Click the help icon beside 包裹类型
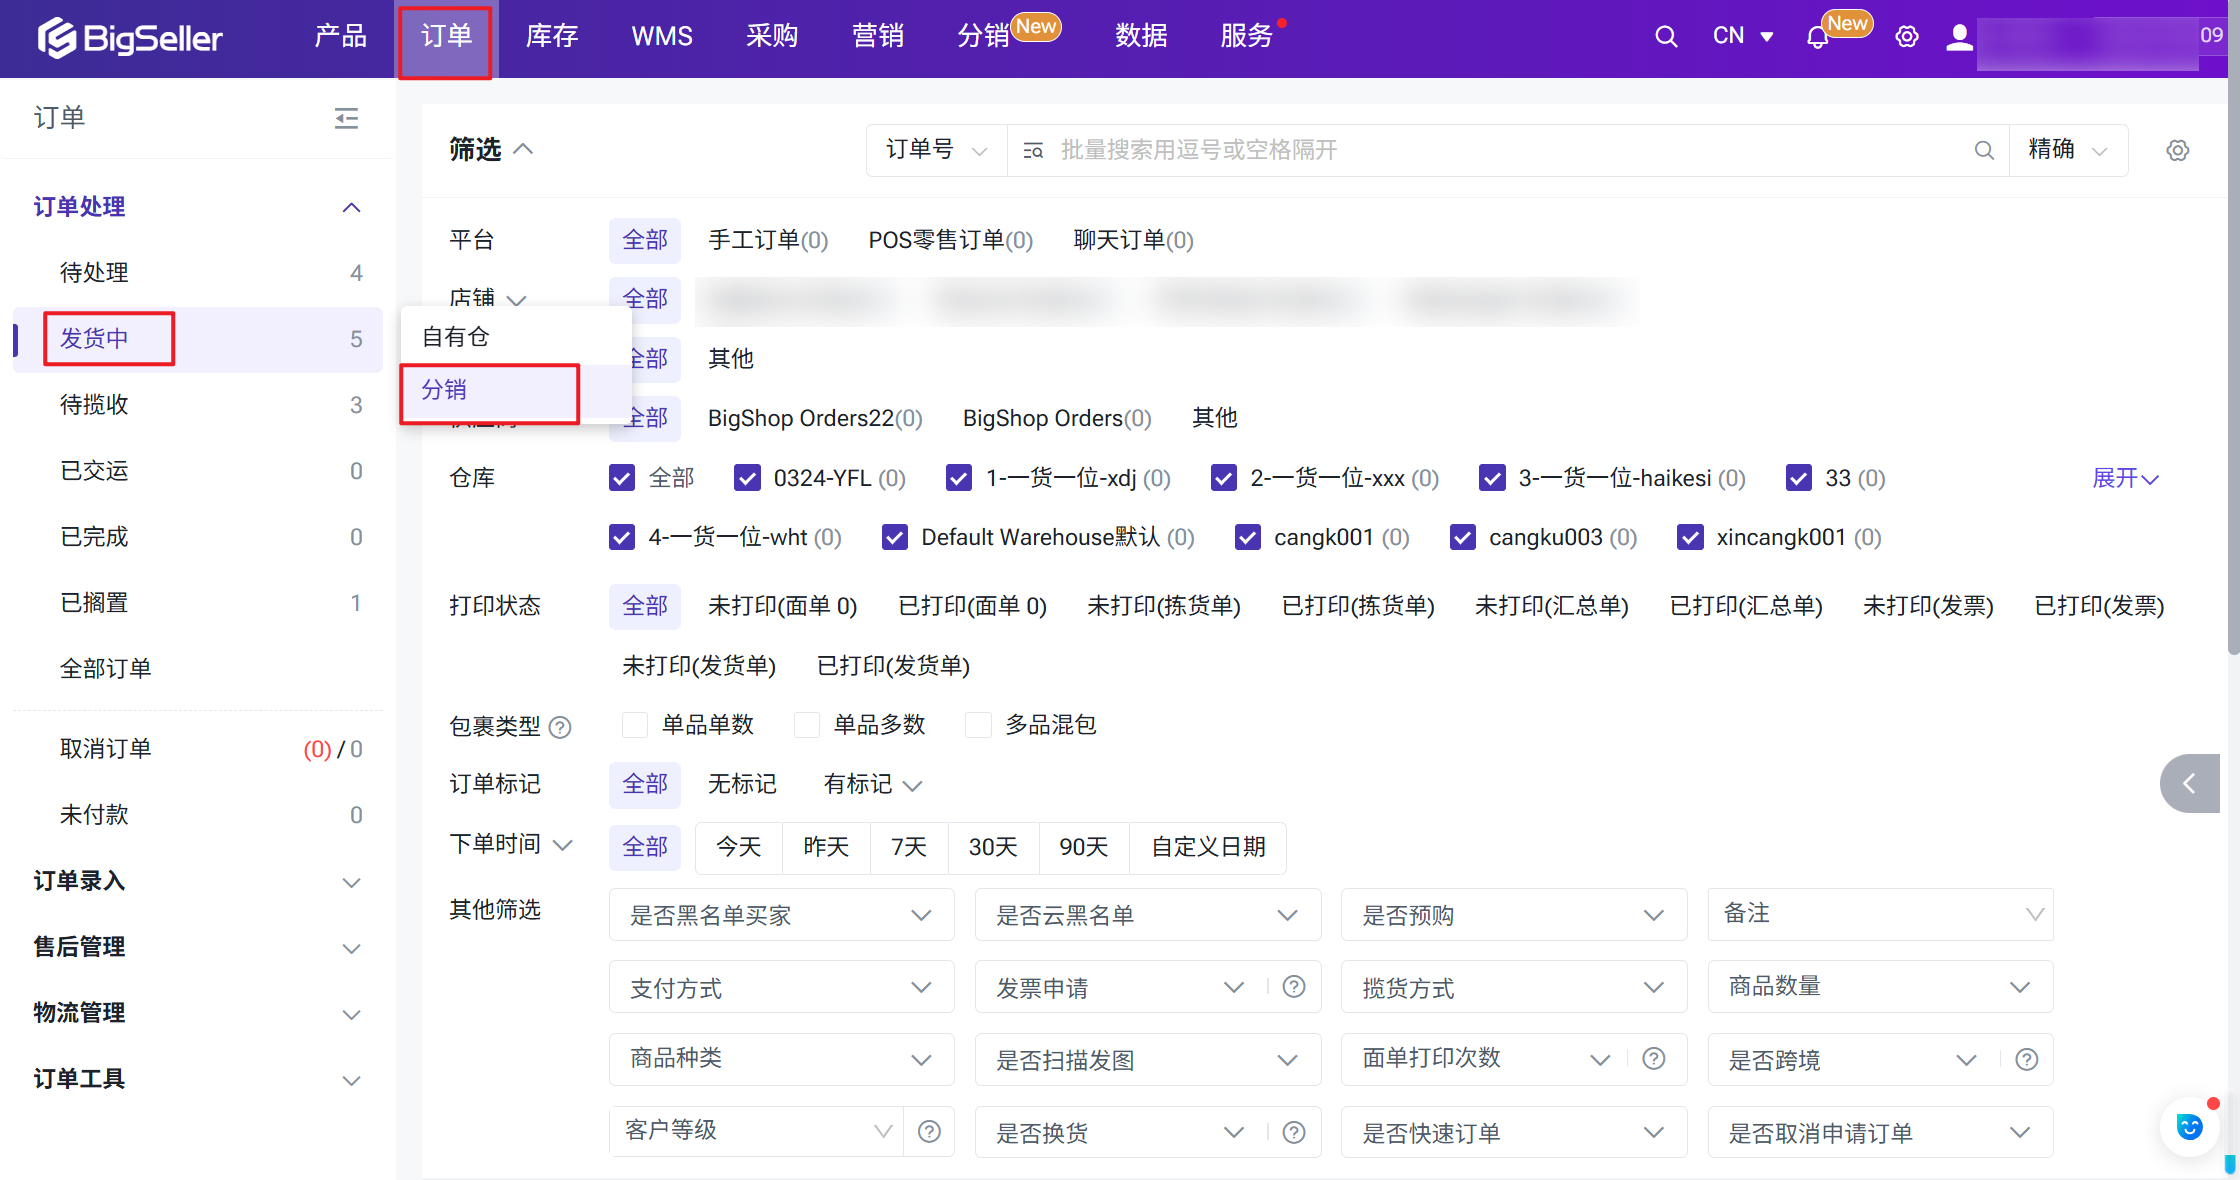 point(561,727)
